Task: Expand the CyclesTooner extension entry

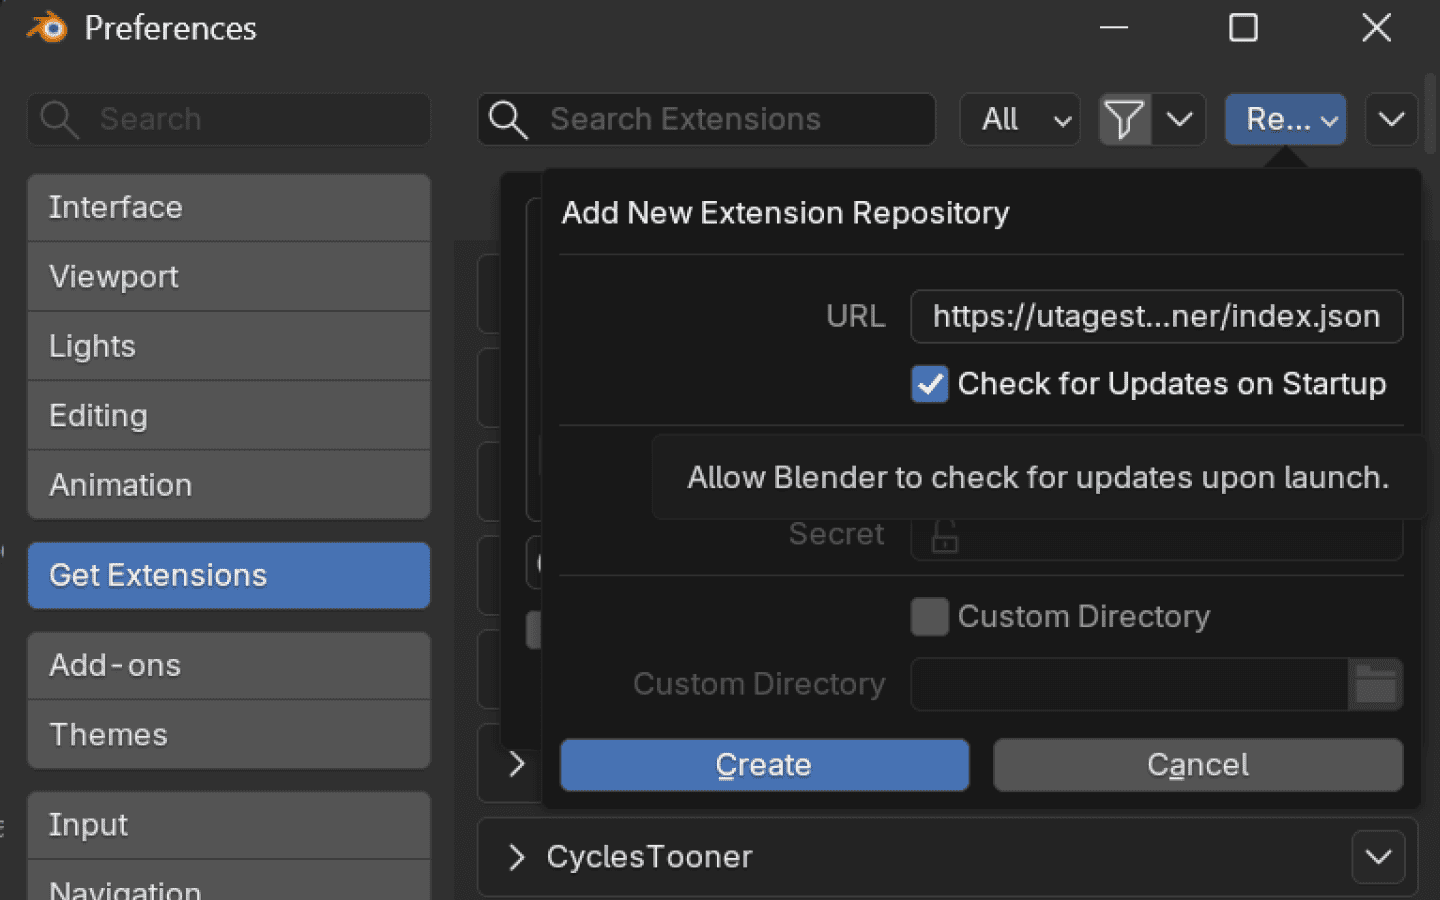Action: coord(516,857)
